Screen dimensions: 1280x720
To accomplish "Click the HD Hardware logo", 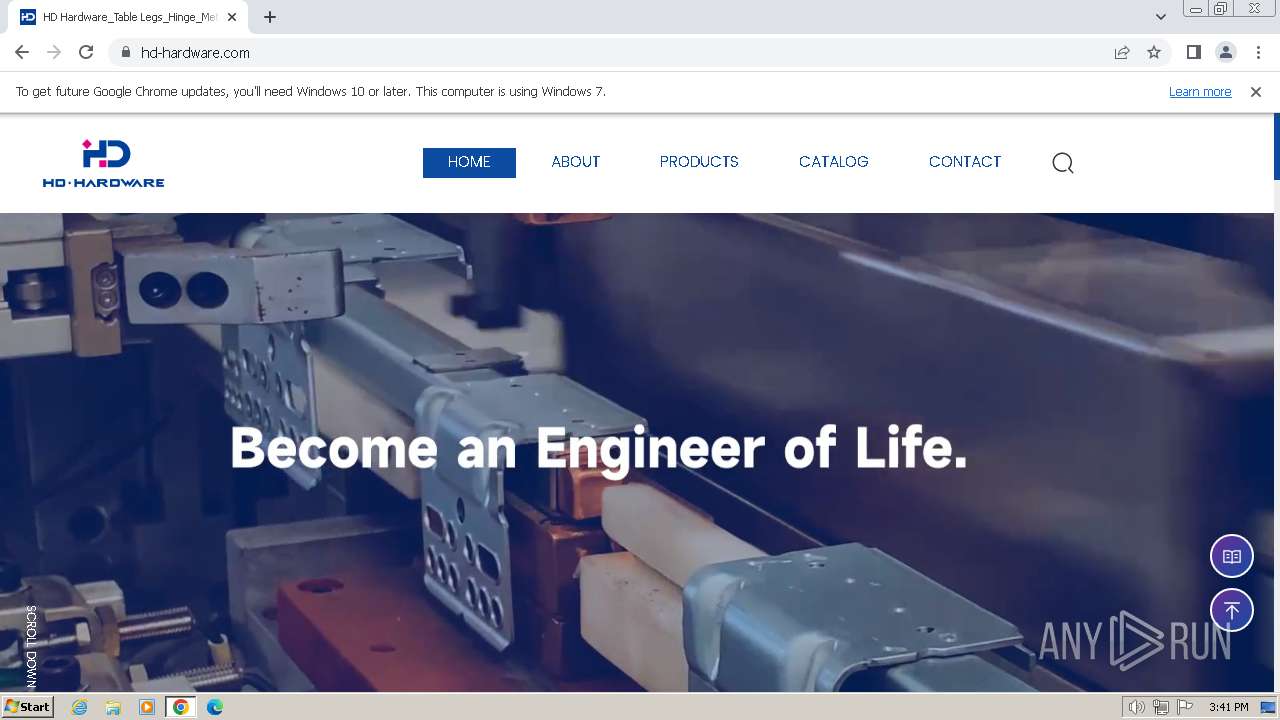I will click(x=104, y=163).
